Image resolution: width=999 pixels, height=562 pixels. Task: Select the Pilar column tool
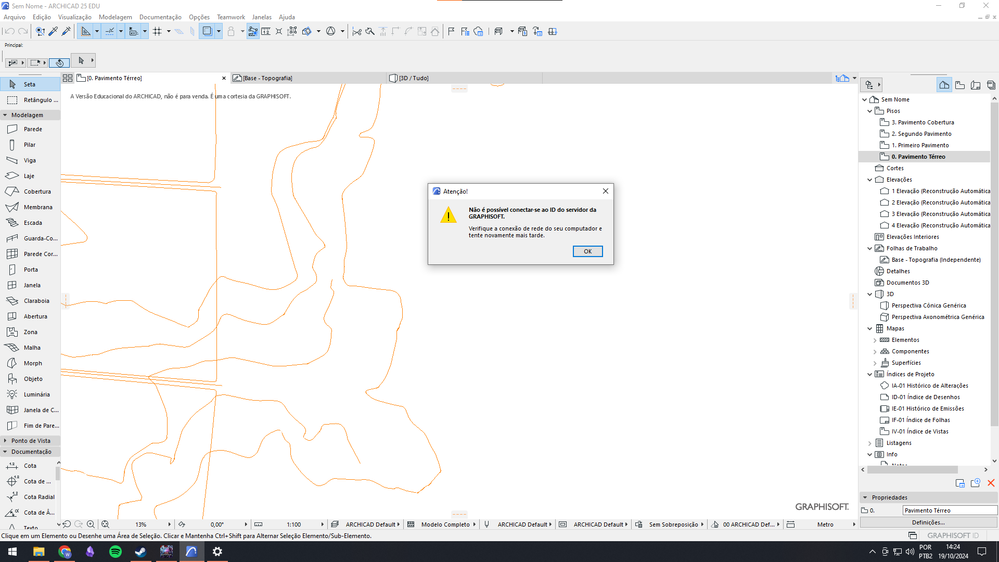(x=30, y=145)
